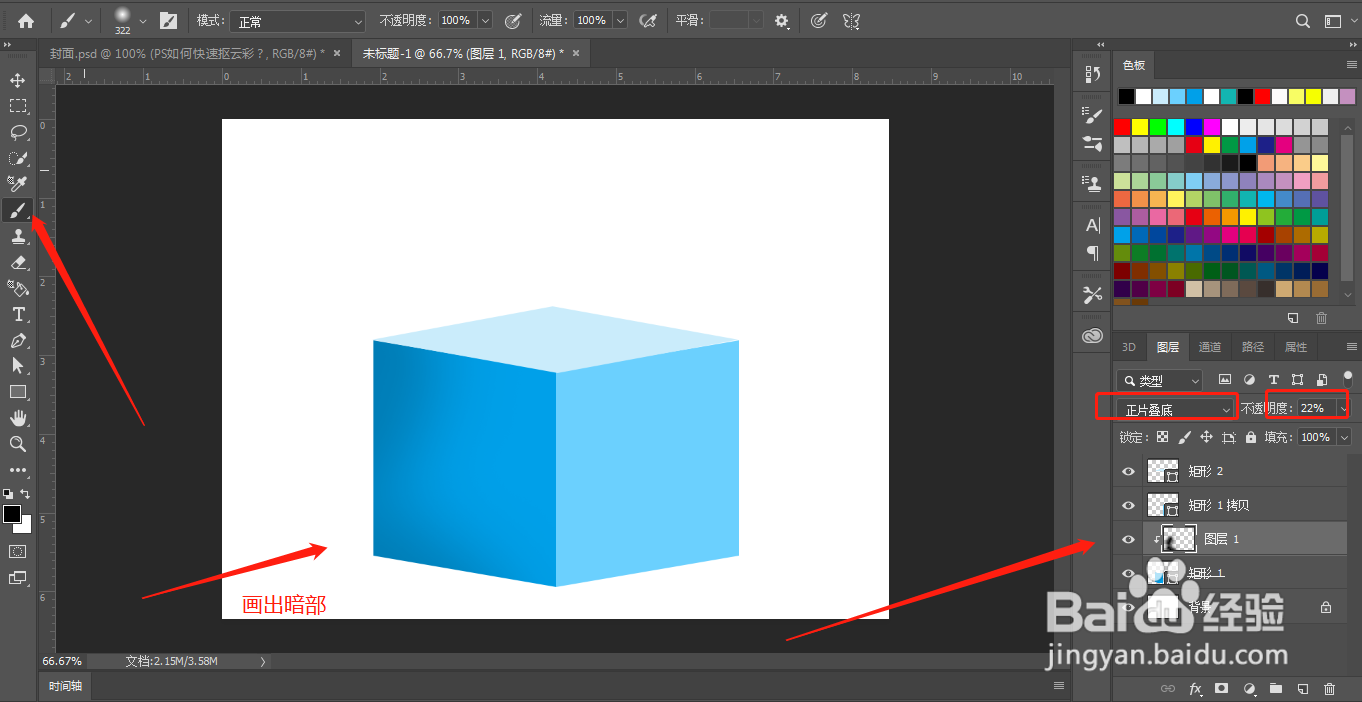Image resolution: width=1362 pixels, height=702 pixels.
Task: Select the Clone Stamp tool
Action: pyautogui.click(x=18, y=236)
